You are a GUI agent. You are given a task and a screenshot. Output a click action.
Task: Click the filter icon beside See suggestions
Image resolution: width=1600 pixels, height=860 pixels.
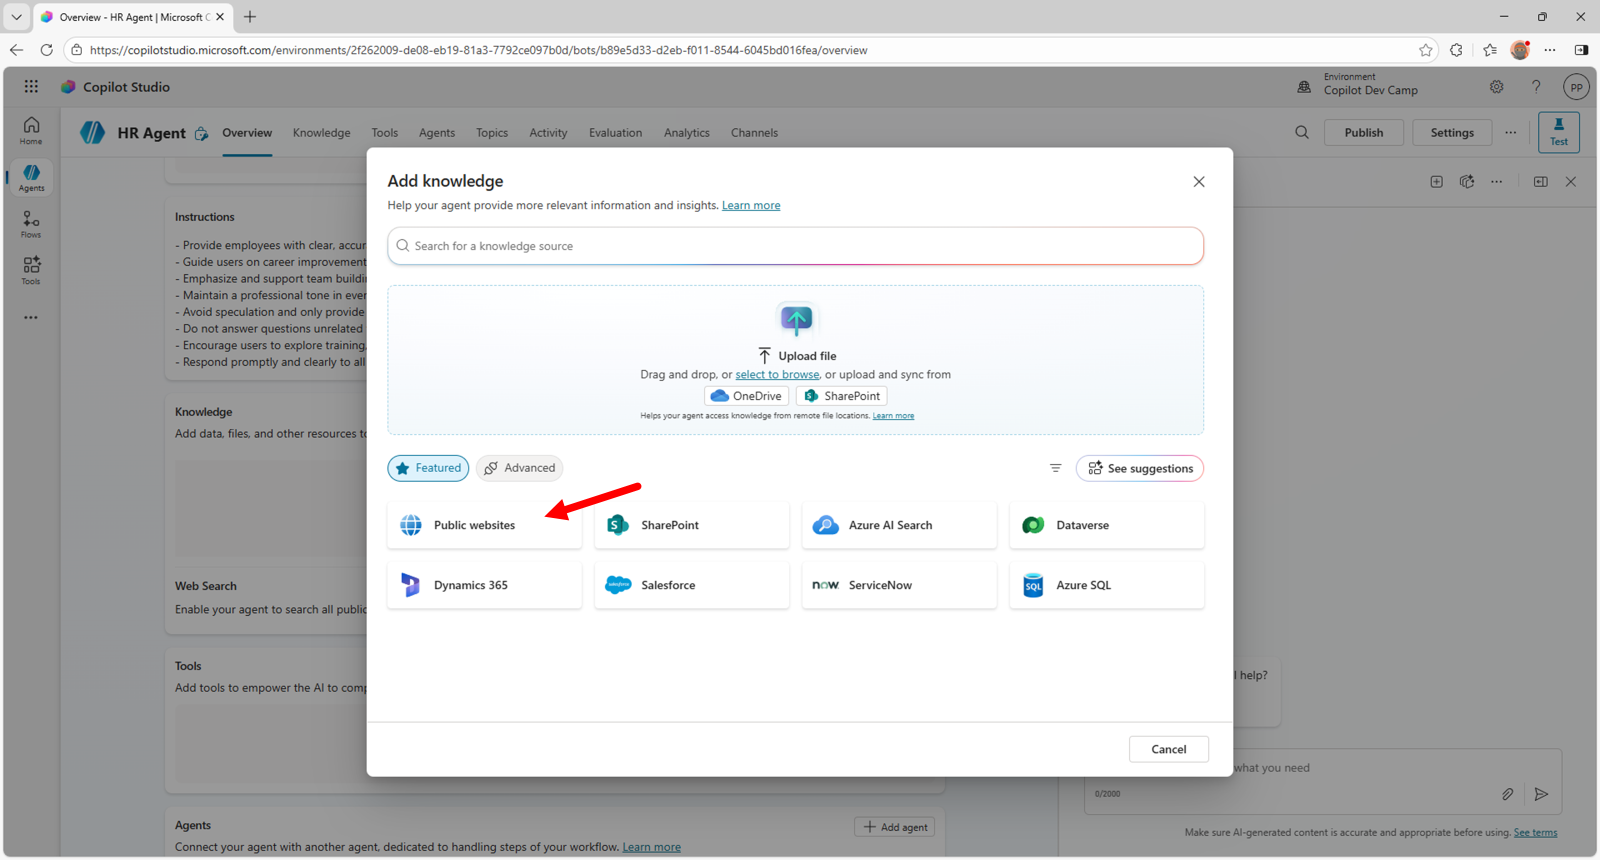[x=1055, y=468]
